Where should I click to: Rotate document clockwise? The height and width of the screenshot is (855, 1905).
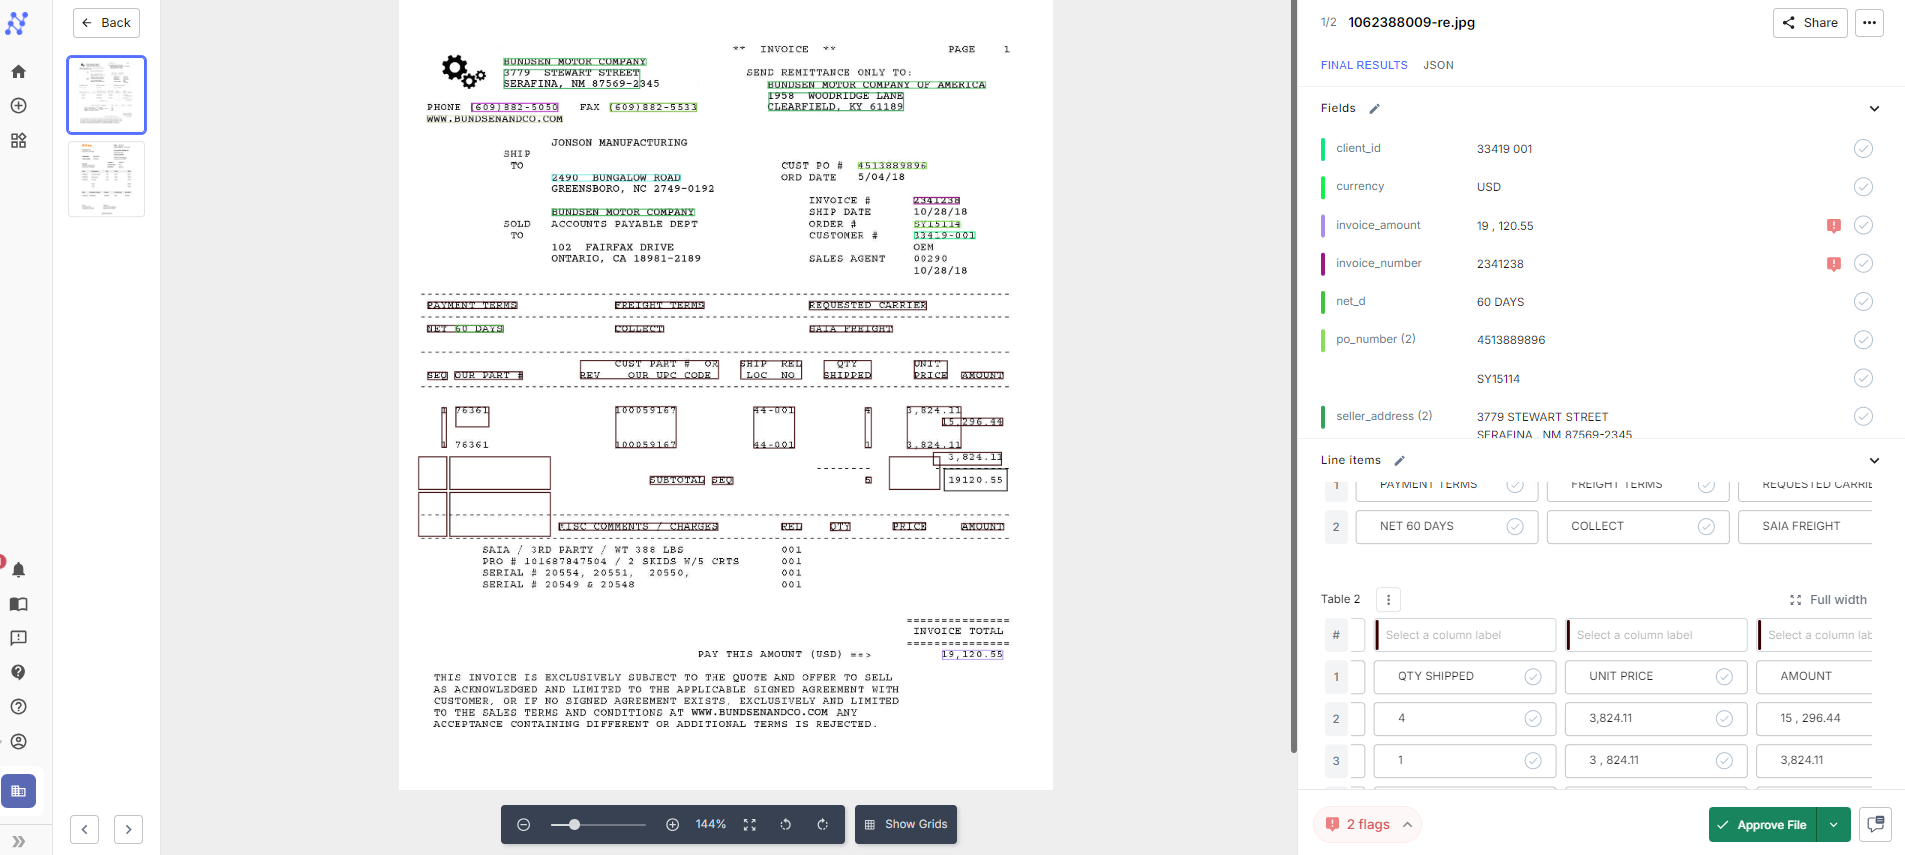point(822,825)
